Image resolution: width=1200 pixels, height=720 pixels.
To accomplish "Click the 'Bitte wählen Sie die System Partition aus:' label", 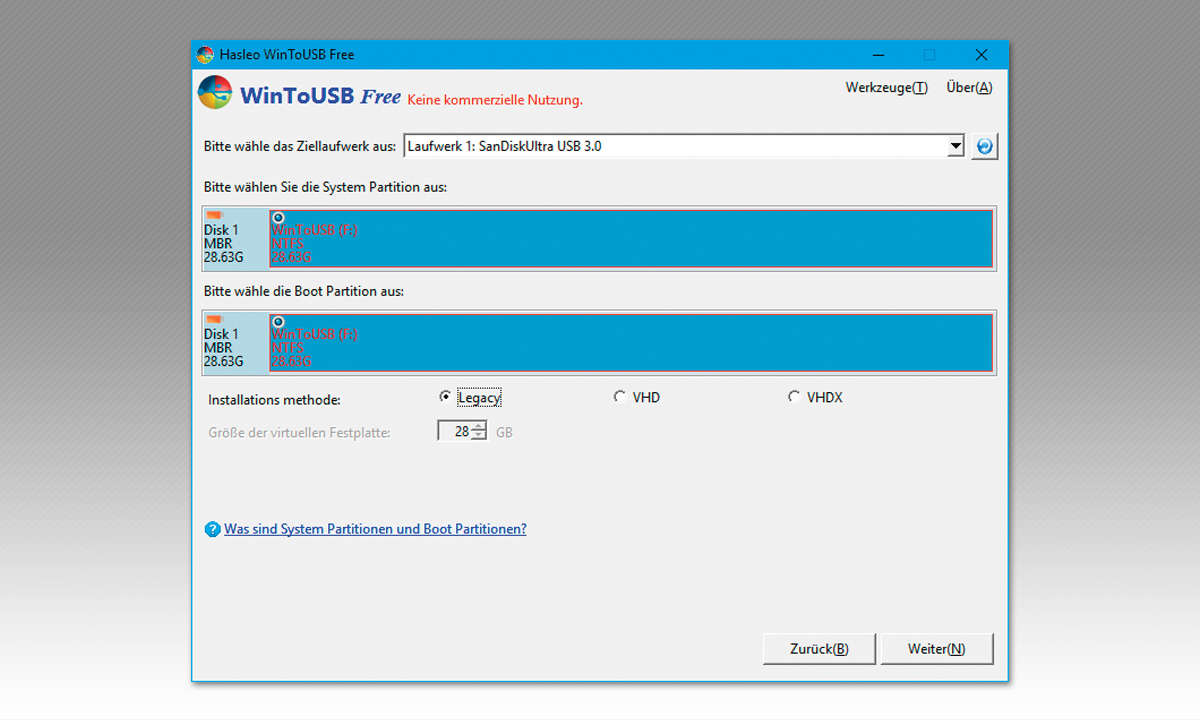I will pos(325,188).
